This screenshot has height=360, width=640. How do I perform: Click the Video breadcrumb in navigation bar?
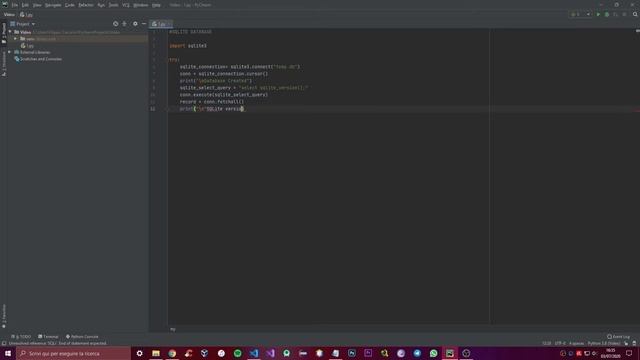click(9, 15)
